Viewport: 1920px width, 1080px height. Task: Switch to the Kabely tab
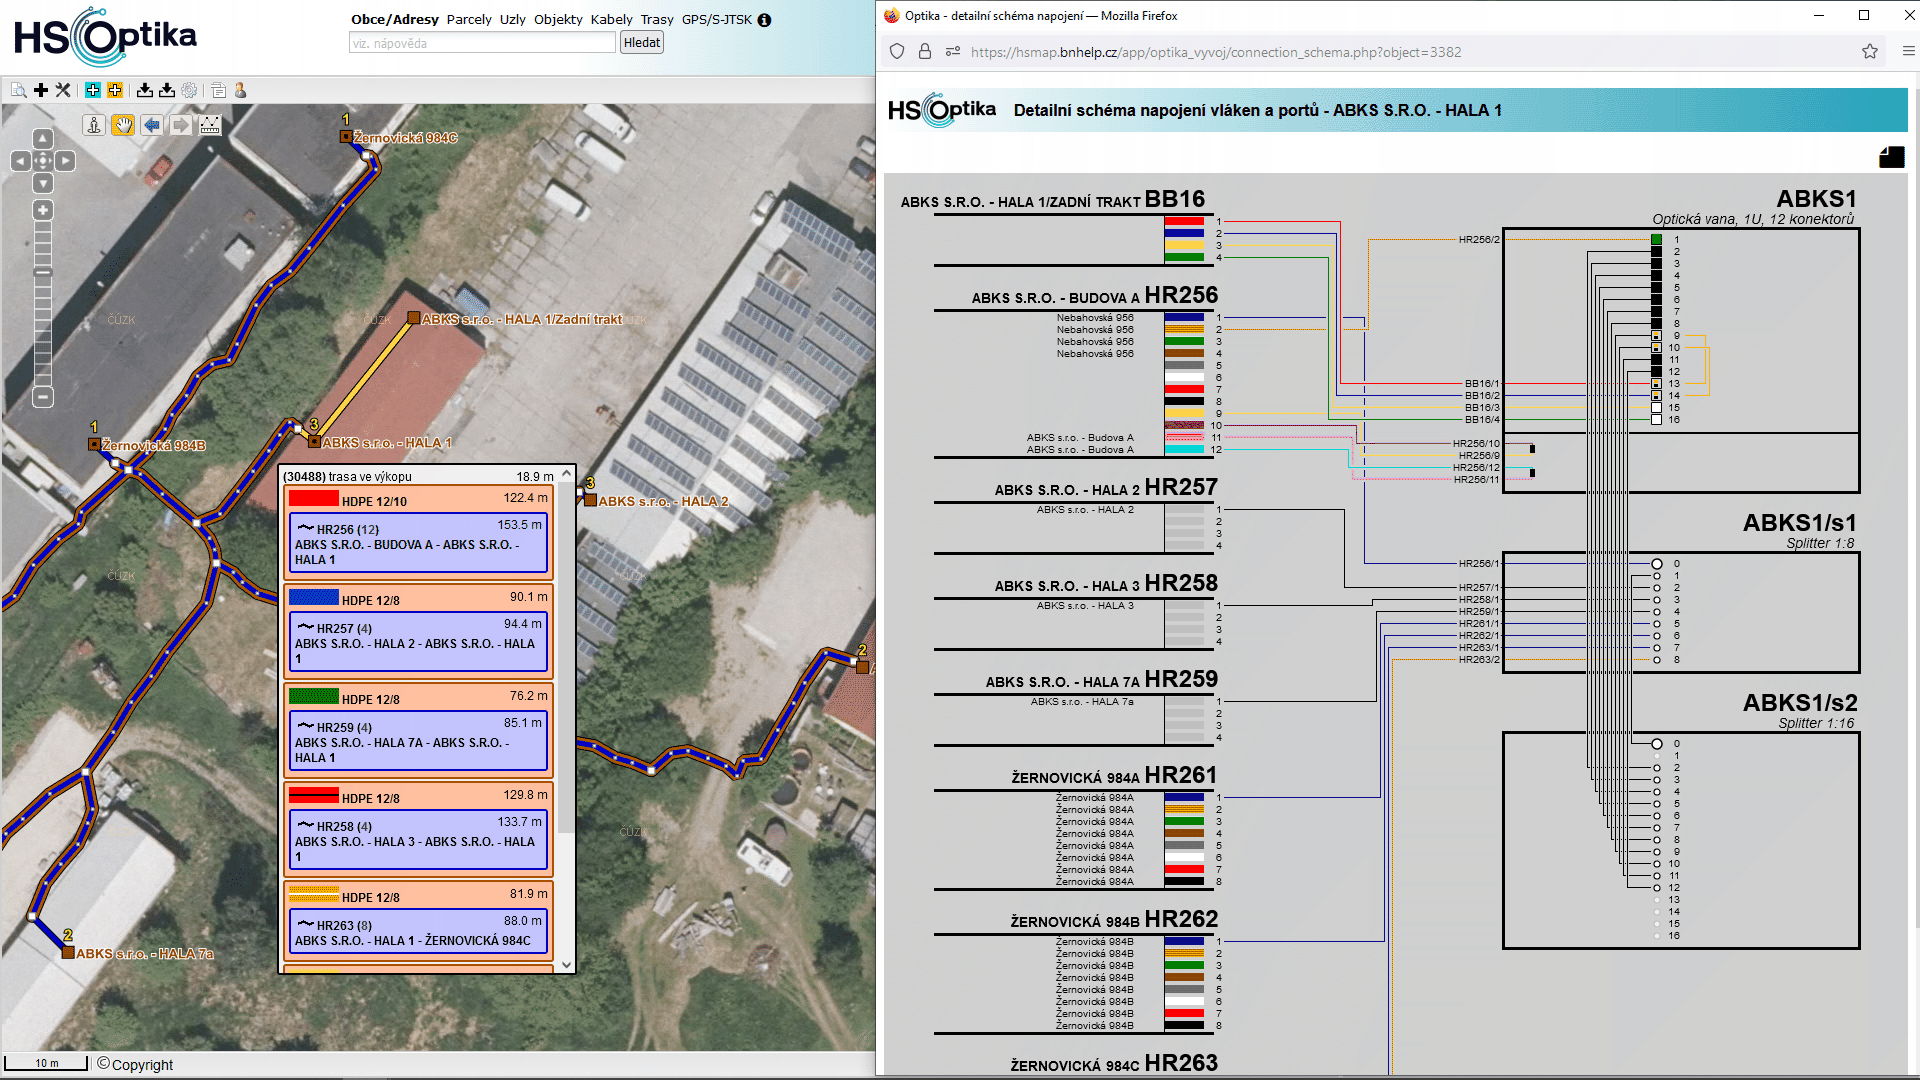612,20
